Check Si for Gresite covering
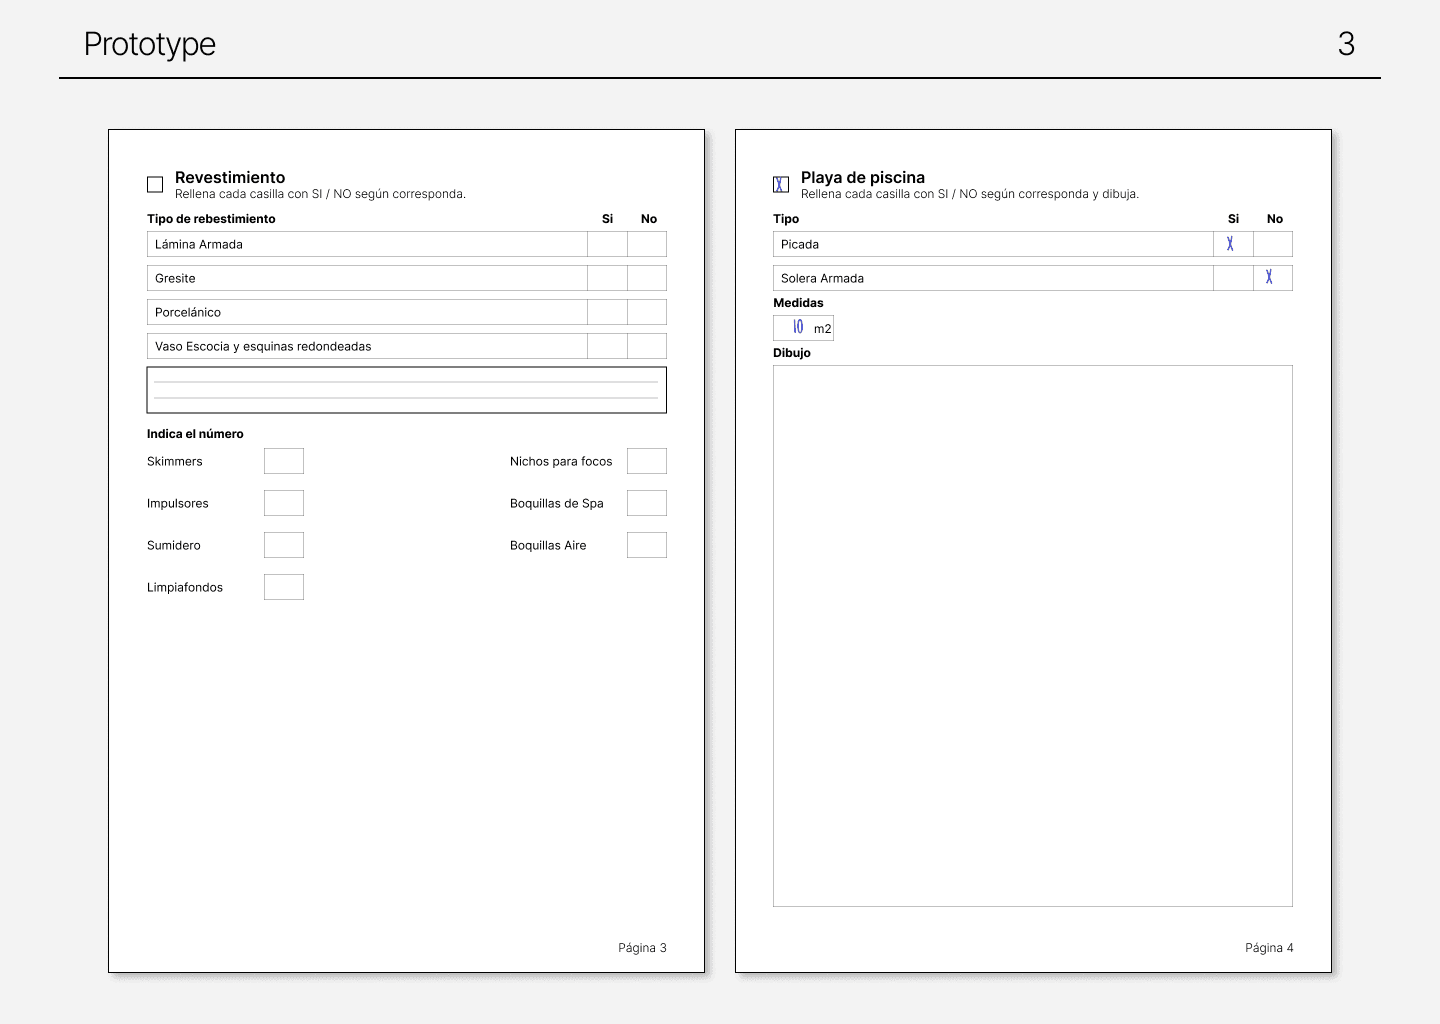Screen dimensions: 1440x1024 pos(607,278)
